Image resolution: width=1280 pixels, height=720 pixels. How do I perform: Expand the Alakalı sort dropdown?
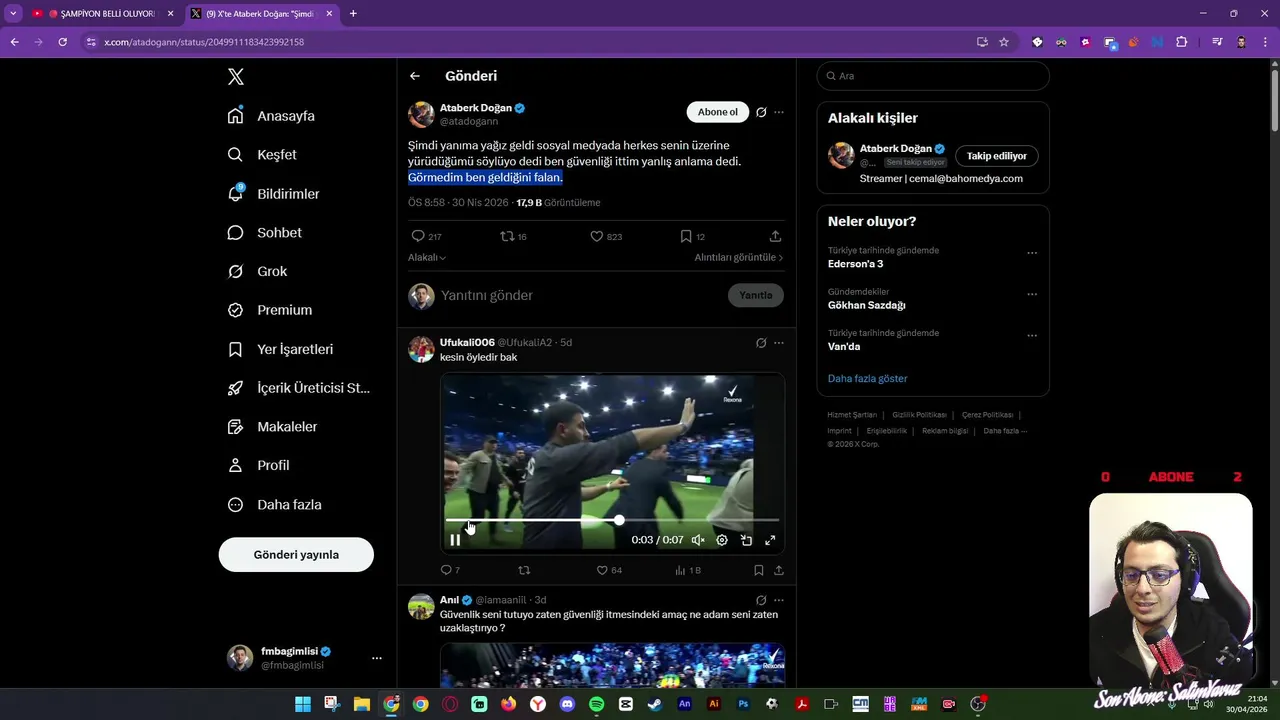tap(427, 257)
